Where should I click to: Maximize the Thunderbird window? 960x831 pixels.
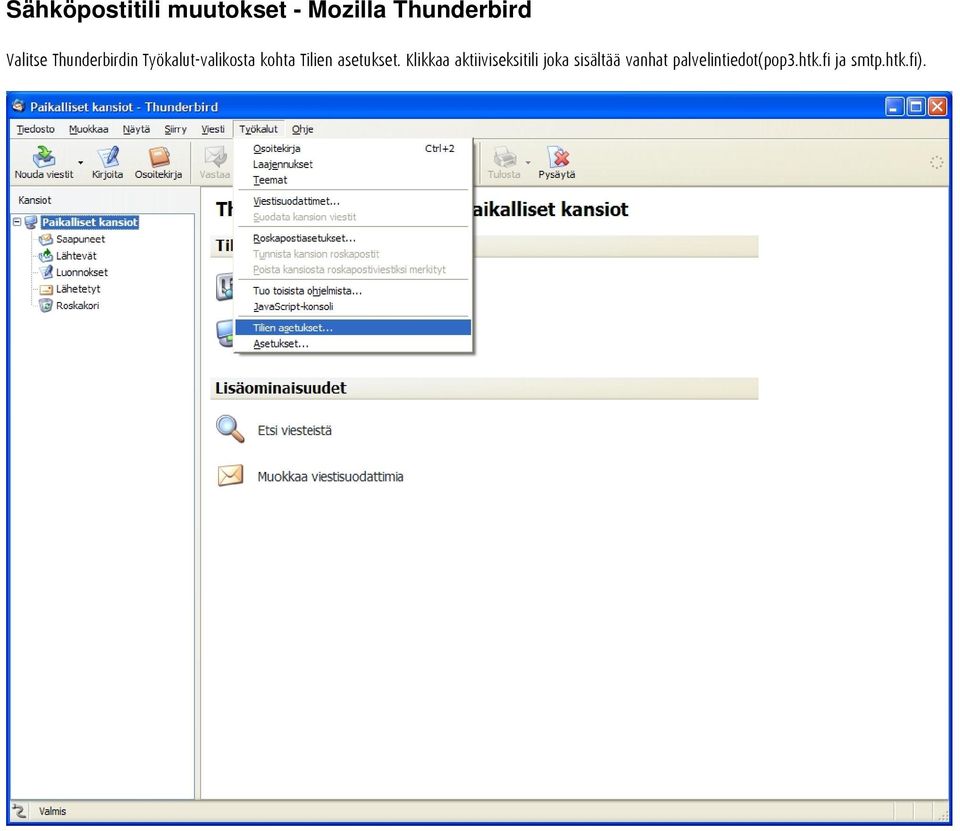pos(916,107)
